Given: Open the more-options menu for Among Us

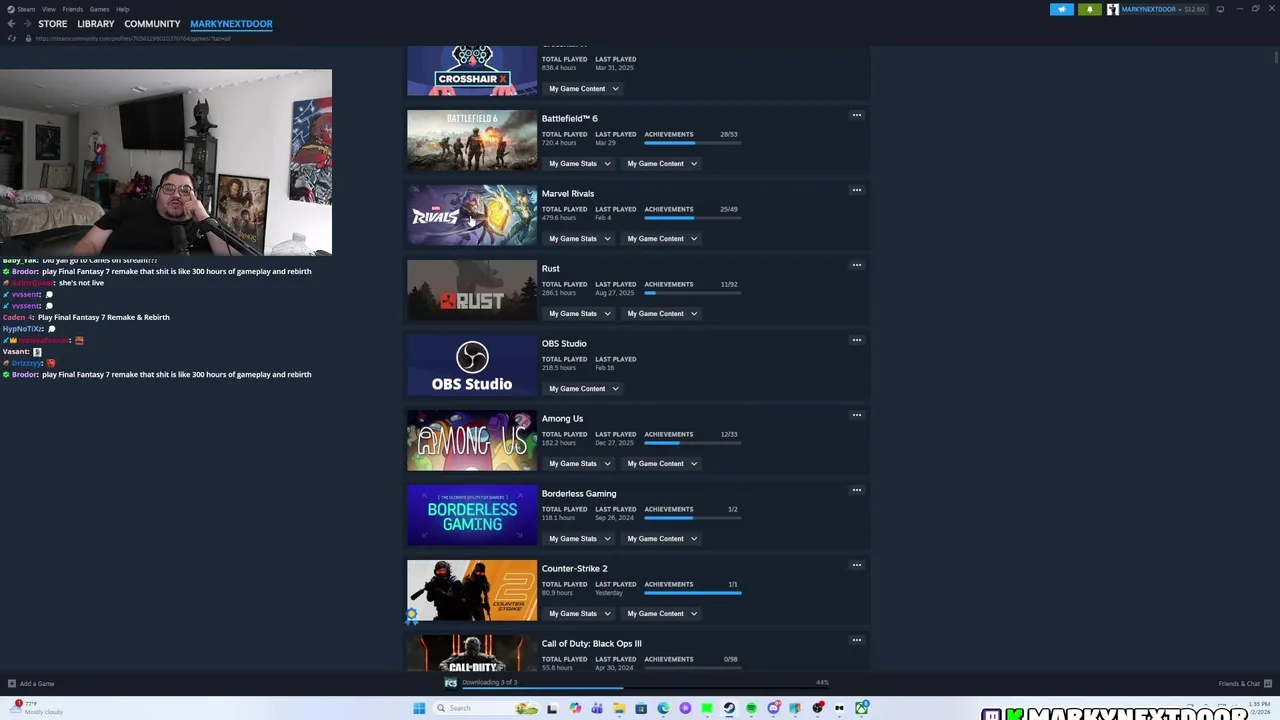Looking at the screenshot, I should click(856, 415).
